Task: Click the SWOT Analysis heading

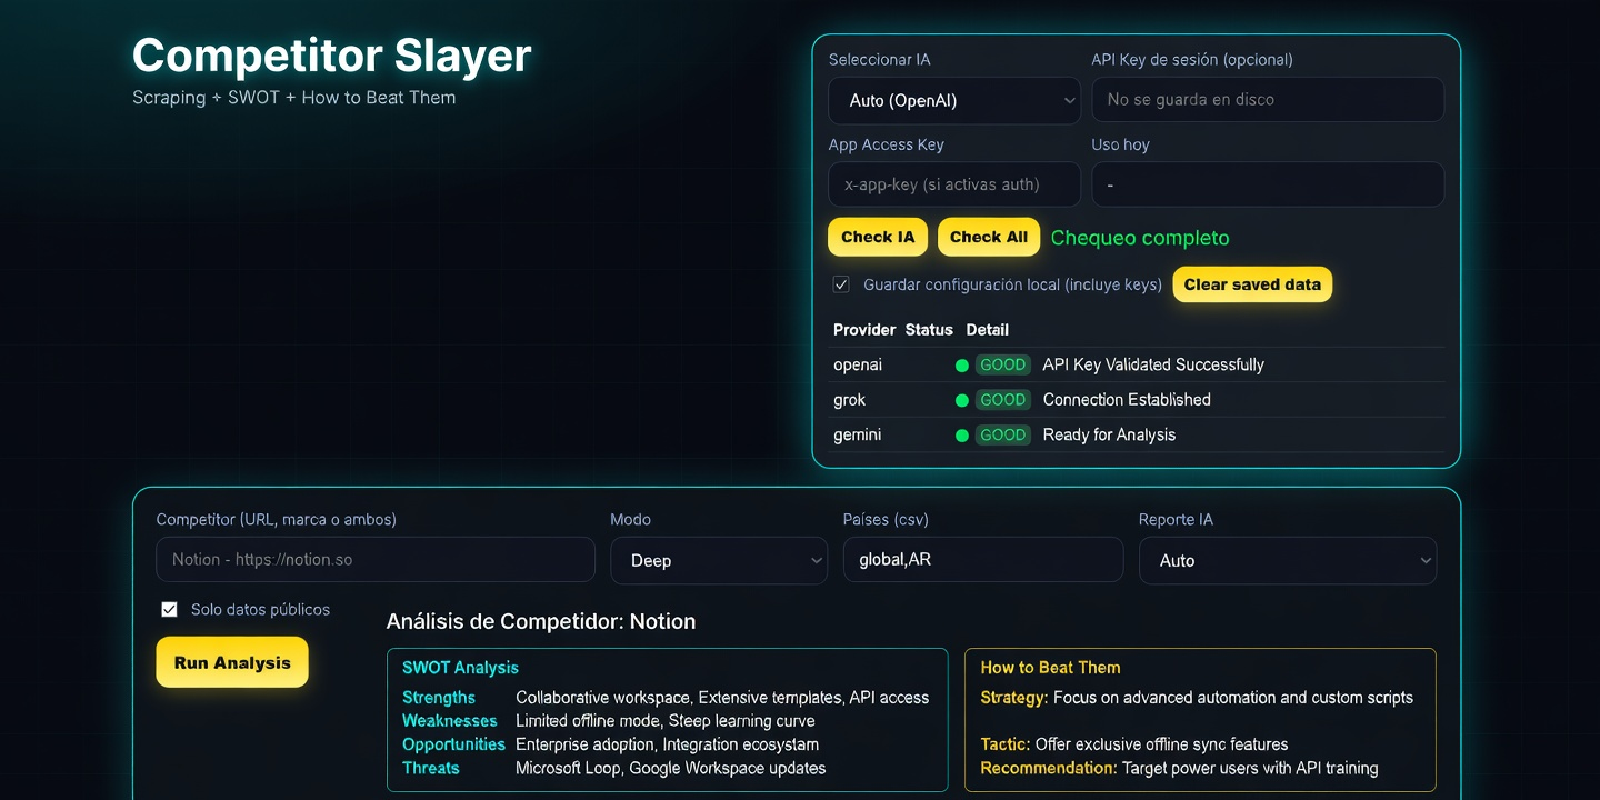Action: [x=460, y=668]
